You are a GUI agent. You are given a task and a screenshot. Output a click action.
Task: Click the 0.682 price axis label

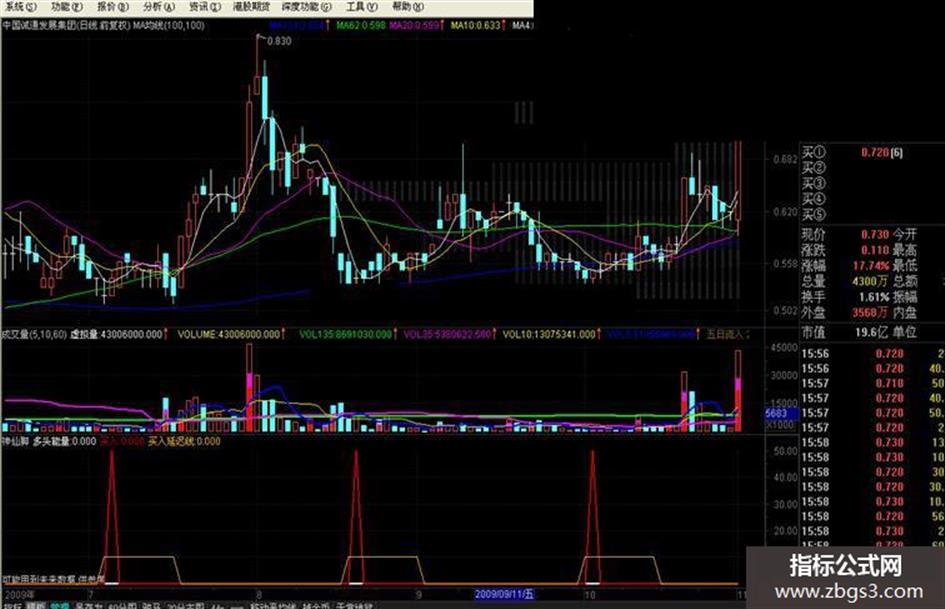pyautogui.click(x=785, y=159)
